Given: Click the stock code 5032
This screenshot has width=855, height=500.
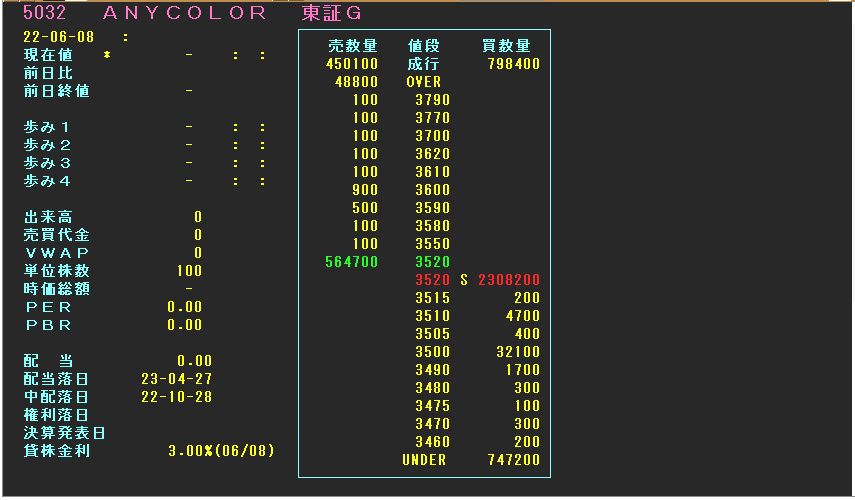Looking at the screenshot, I should pos(44,13).
